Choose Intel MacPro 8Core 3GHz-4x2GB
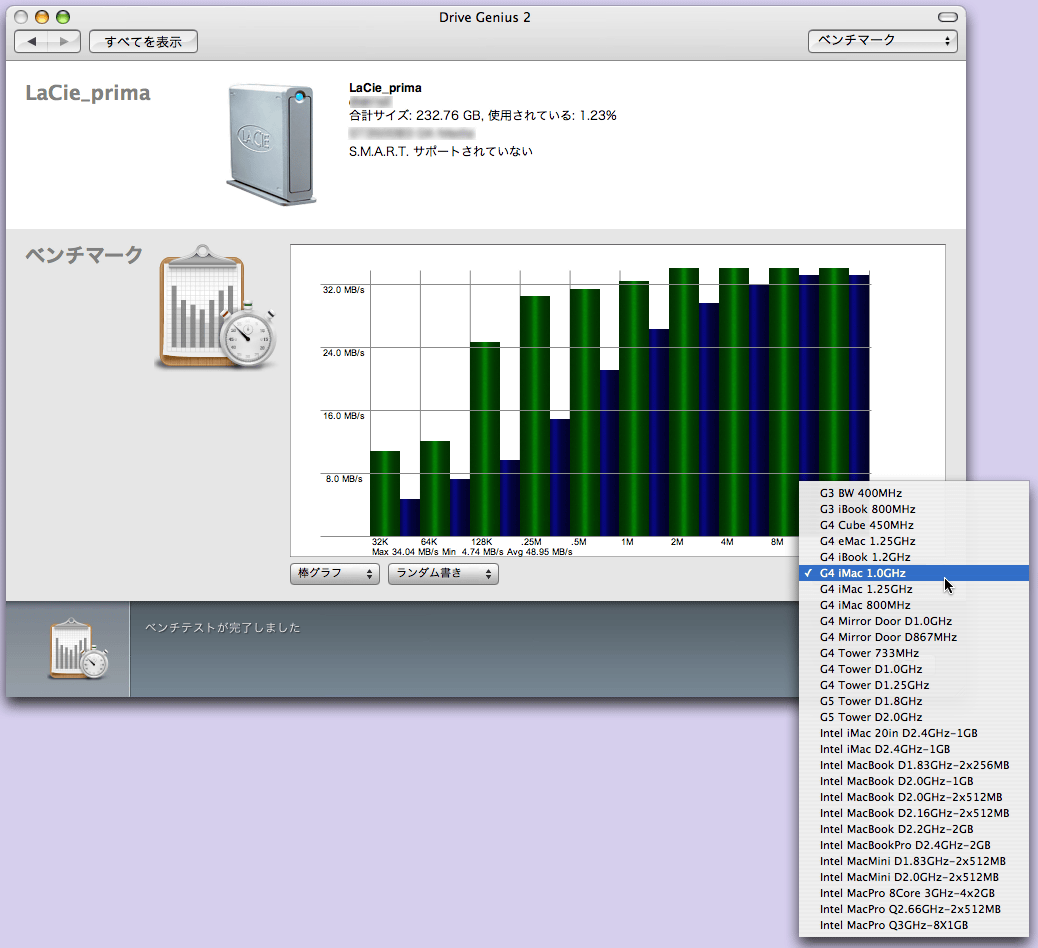Screen dimensions: 1038x948 (x=914, y=893)
